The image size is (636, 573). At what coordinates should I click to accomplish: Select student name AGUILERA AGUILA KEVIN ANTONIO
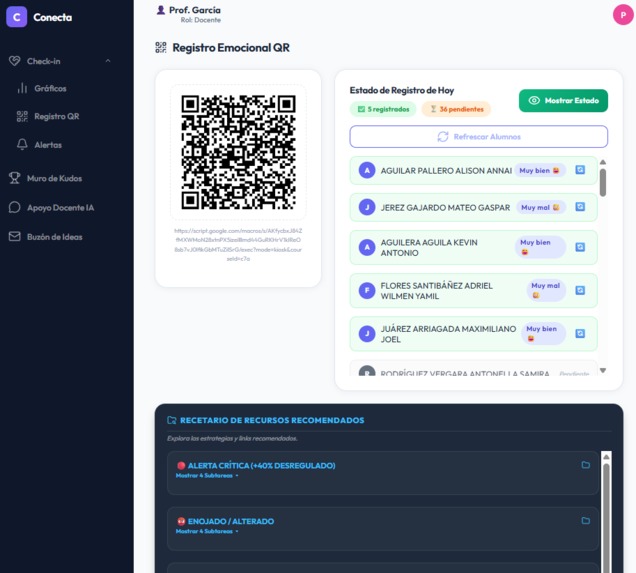tap(429, 248)
